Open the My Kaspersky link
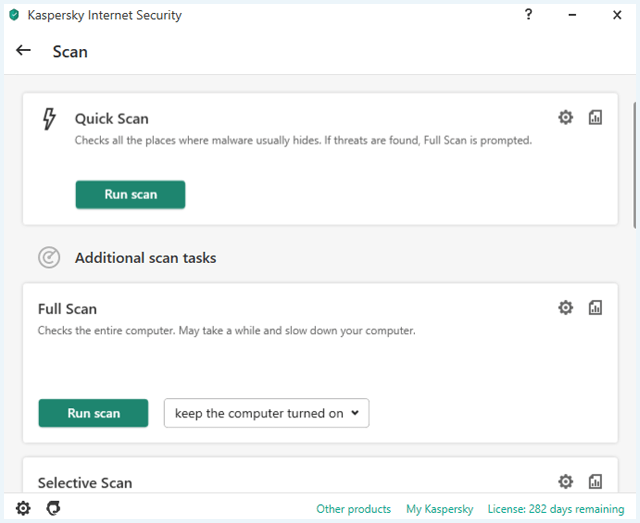Screen dimensions: 640x523 coord(440,509)
